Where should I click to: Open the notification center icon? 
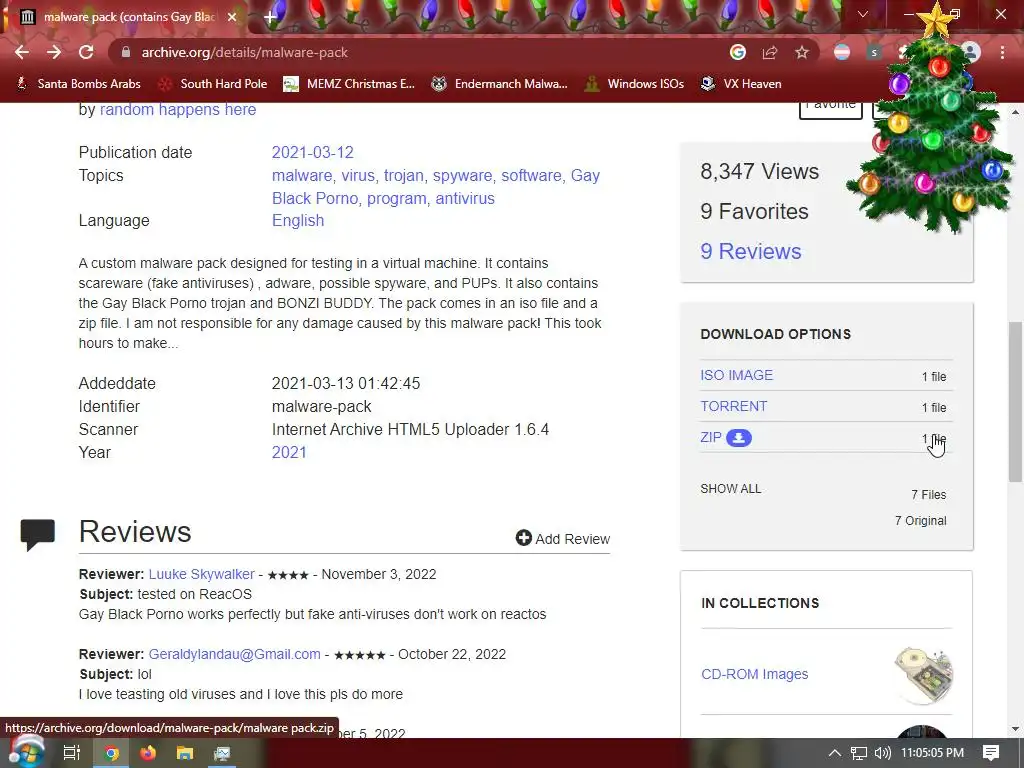(991, 753)
